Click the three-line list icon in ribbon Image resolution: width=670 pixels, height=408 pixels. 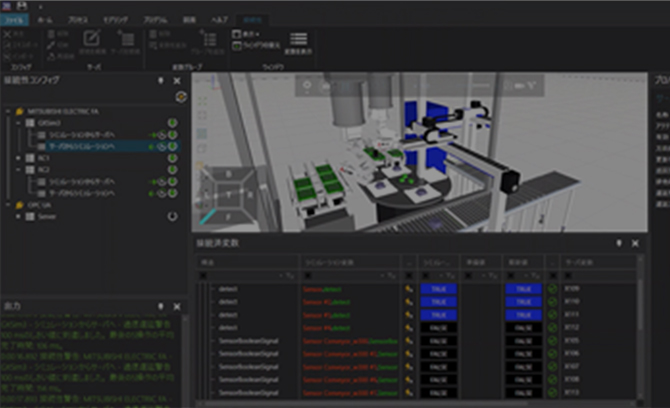coord(298,40)
